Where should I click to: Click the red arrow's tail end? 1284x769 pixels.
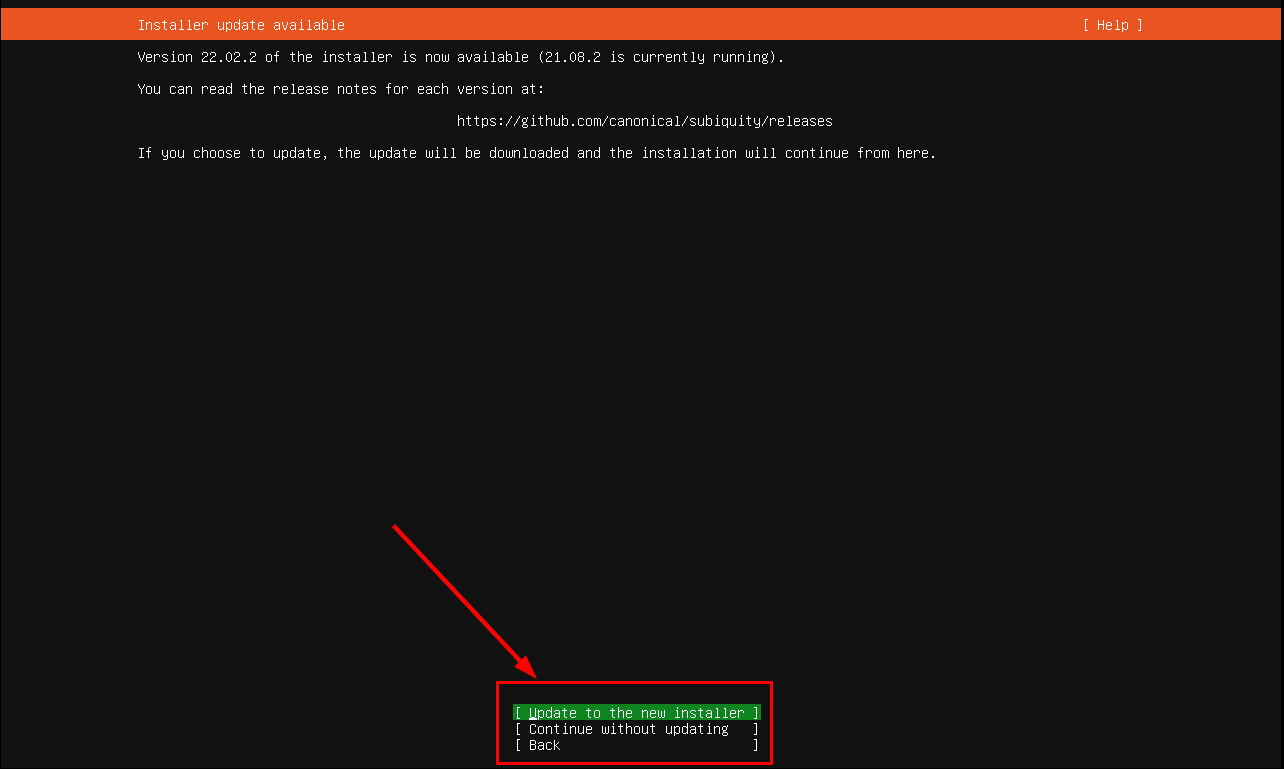point(396,527)
